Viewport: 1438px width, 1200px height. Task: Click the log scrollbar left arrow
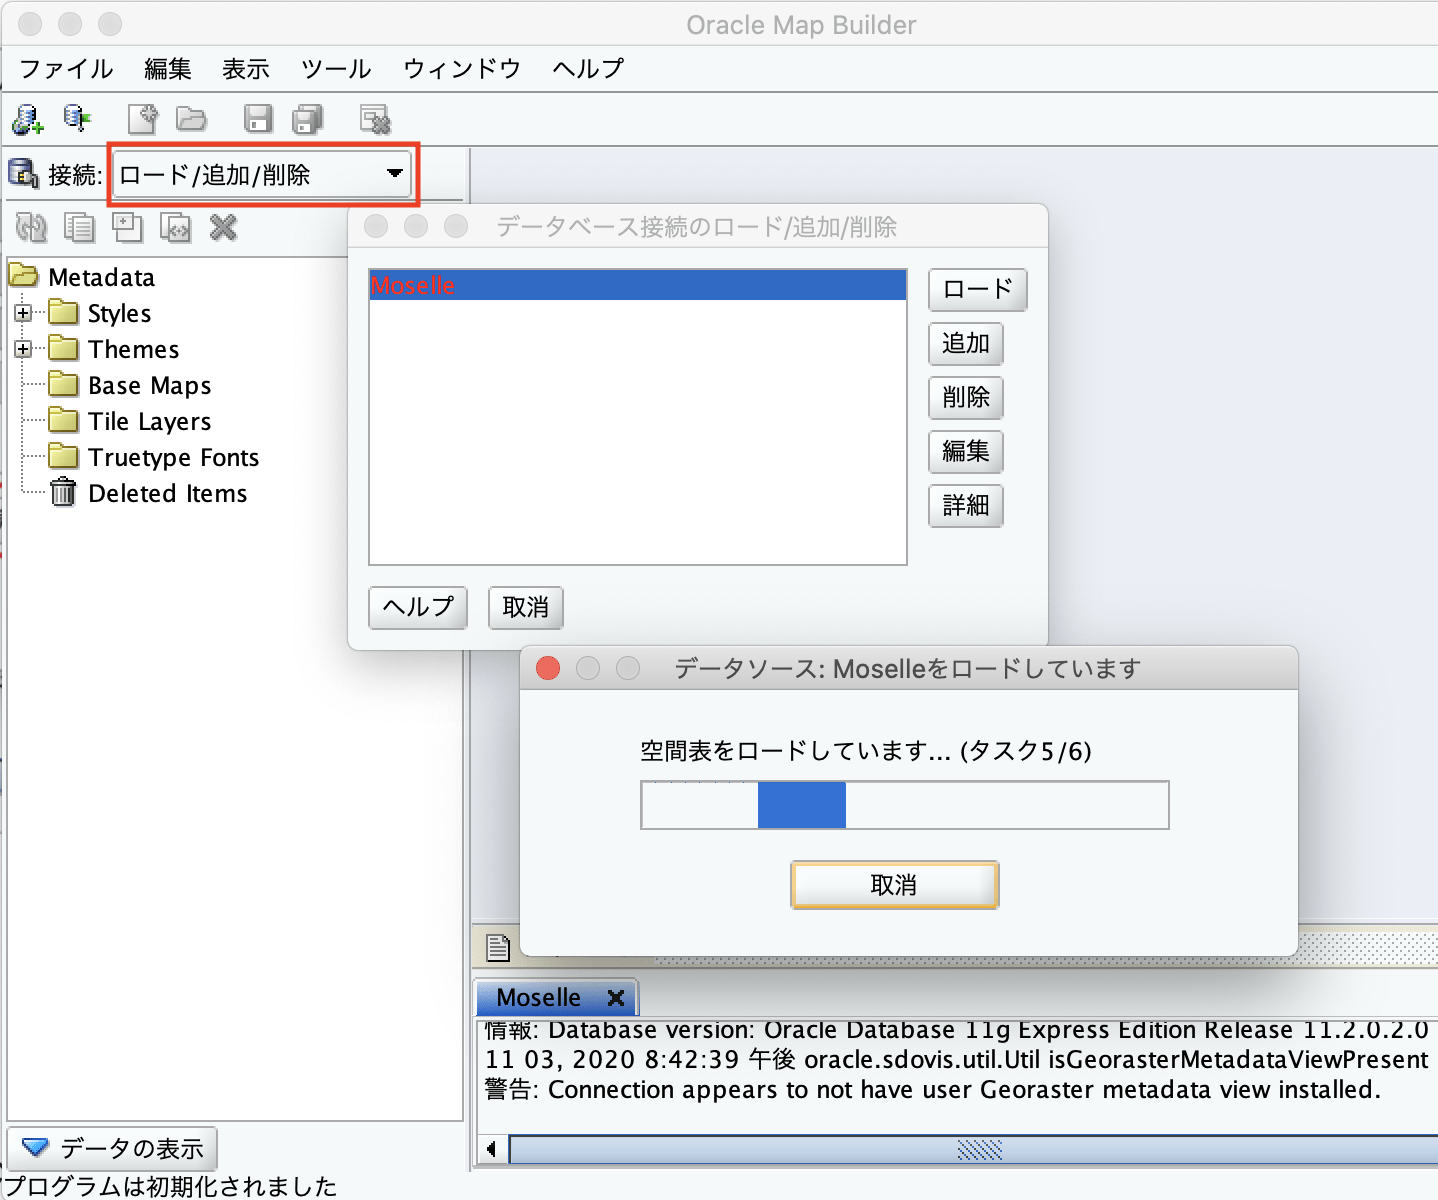tap(491, 1150)
